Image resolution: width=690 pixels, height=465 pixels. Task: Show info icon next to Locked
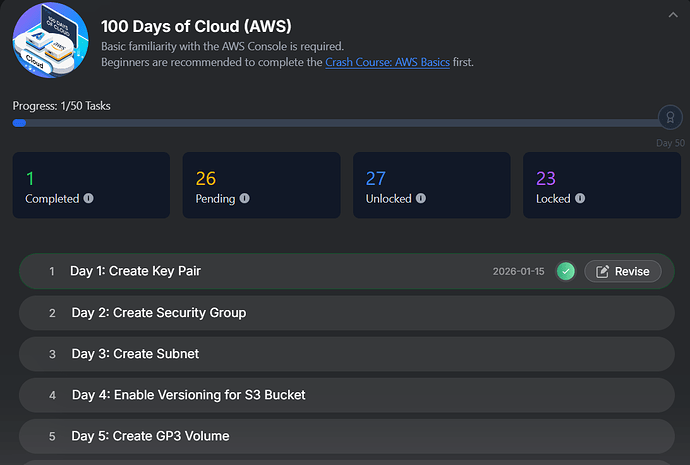point(580,199)
